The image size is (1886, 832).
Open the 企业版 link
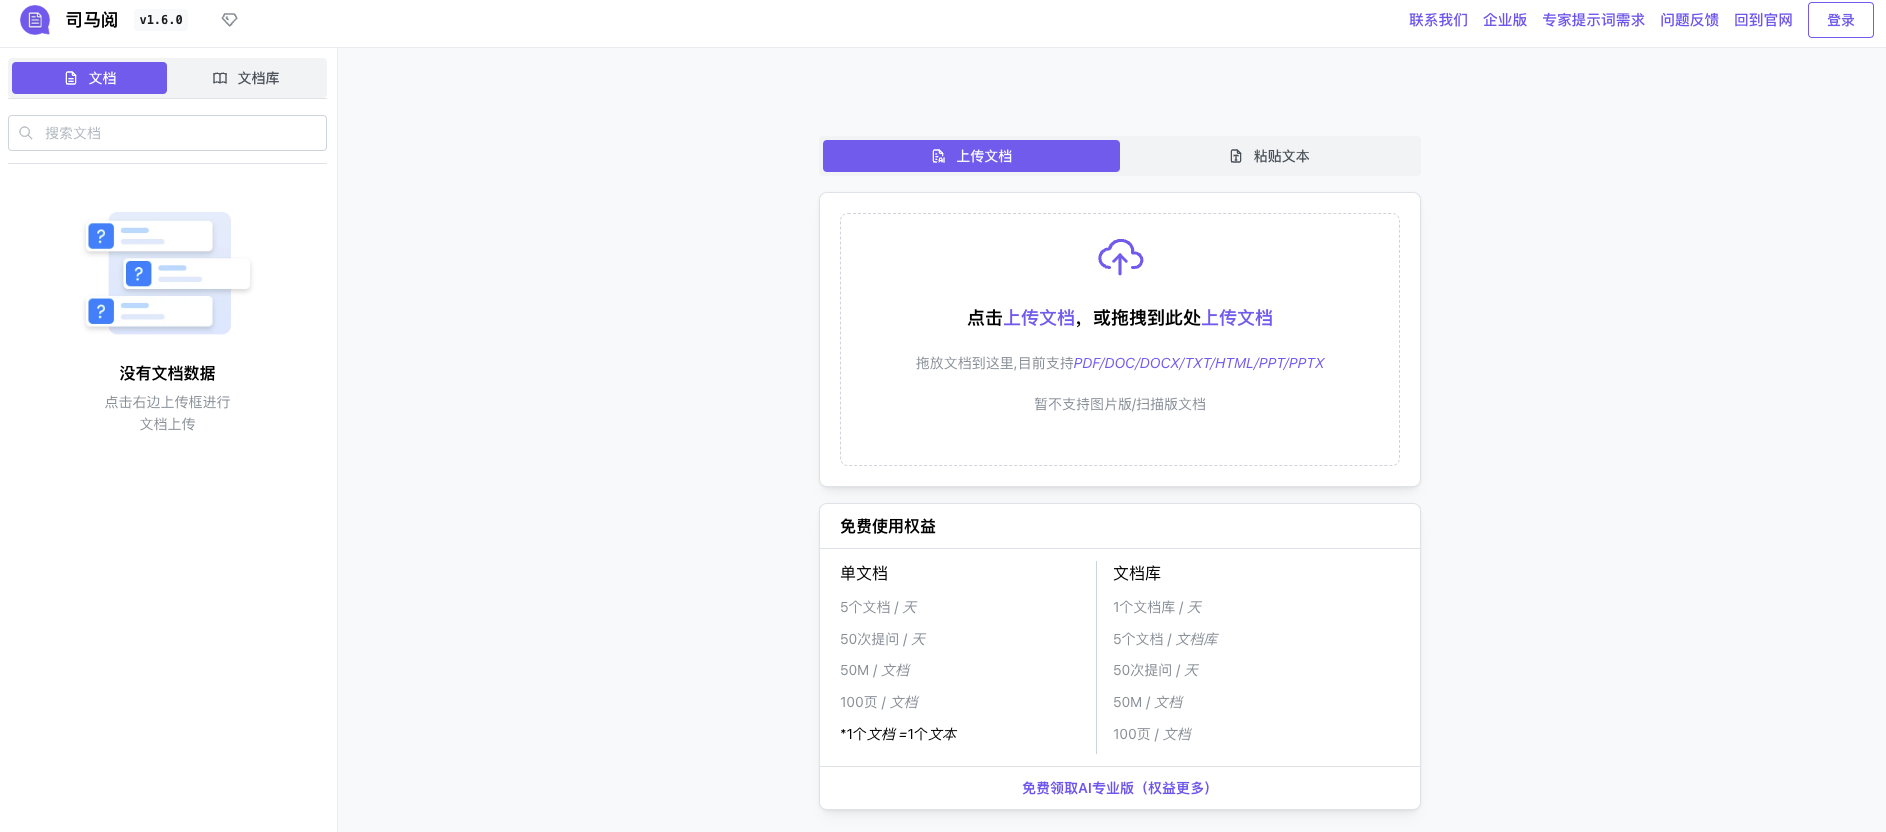[x=1505, y=20]
